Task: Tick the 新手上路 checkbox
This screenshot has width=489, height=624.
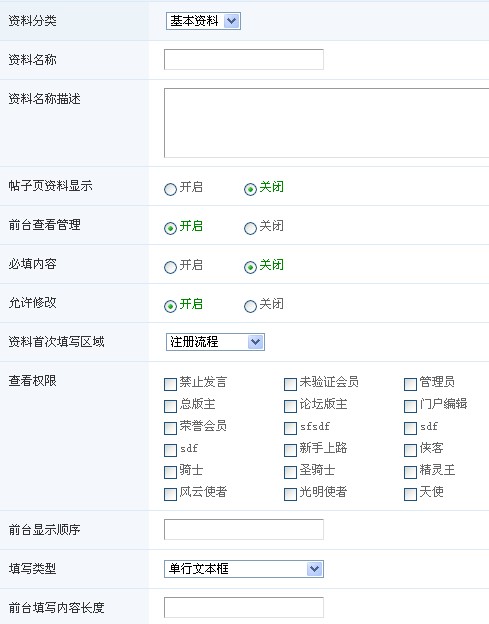Action: (x=290, y=450)
